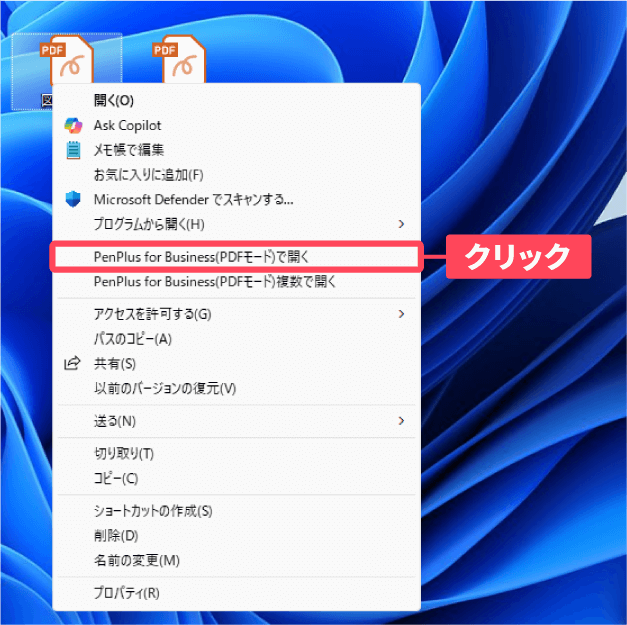Open プロパティ(R) at the menu bottom
Screen dimensions: 627x625
126,593
